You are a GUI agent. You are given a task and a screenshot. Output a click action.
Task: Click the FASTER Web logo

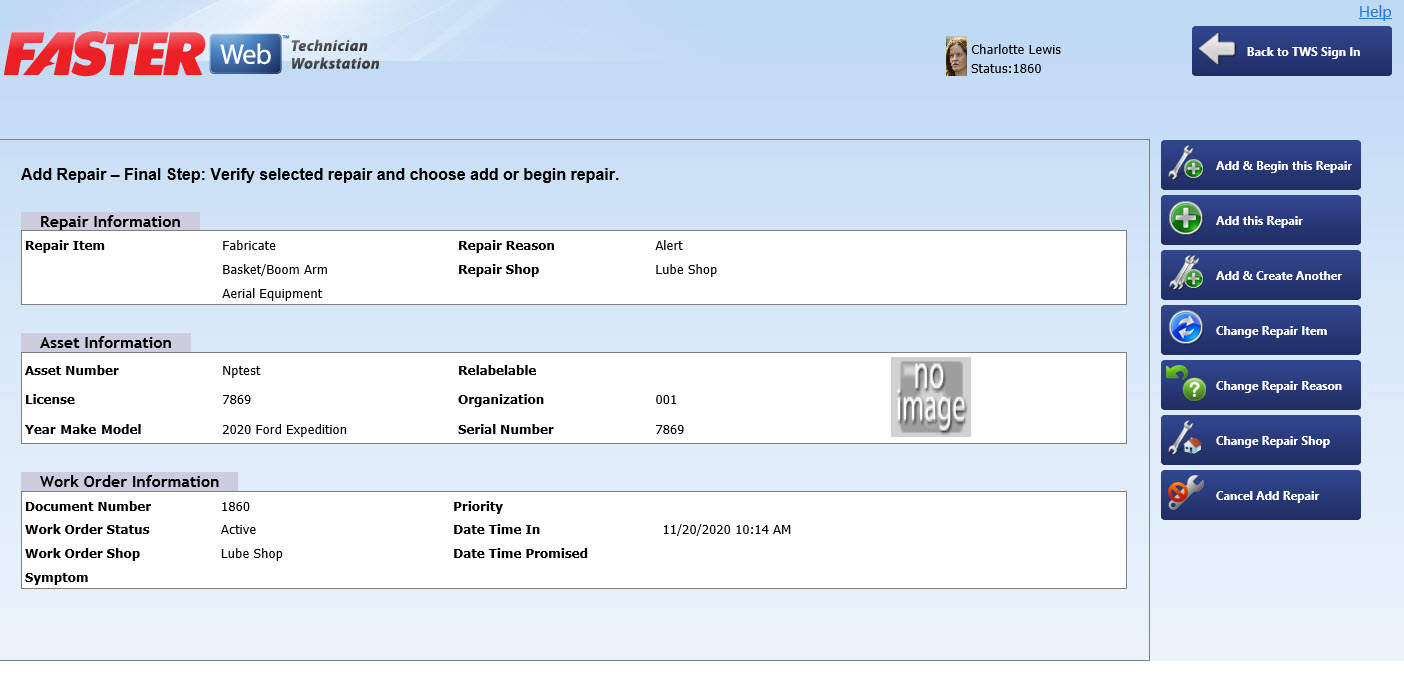[x=192, y=54]
